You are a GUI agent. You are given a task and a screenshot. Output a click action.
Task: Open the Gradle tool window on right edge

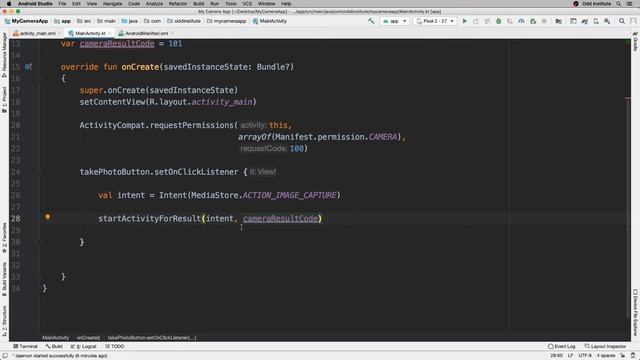(x=636, y=42)
